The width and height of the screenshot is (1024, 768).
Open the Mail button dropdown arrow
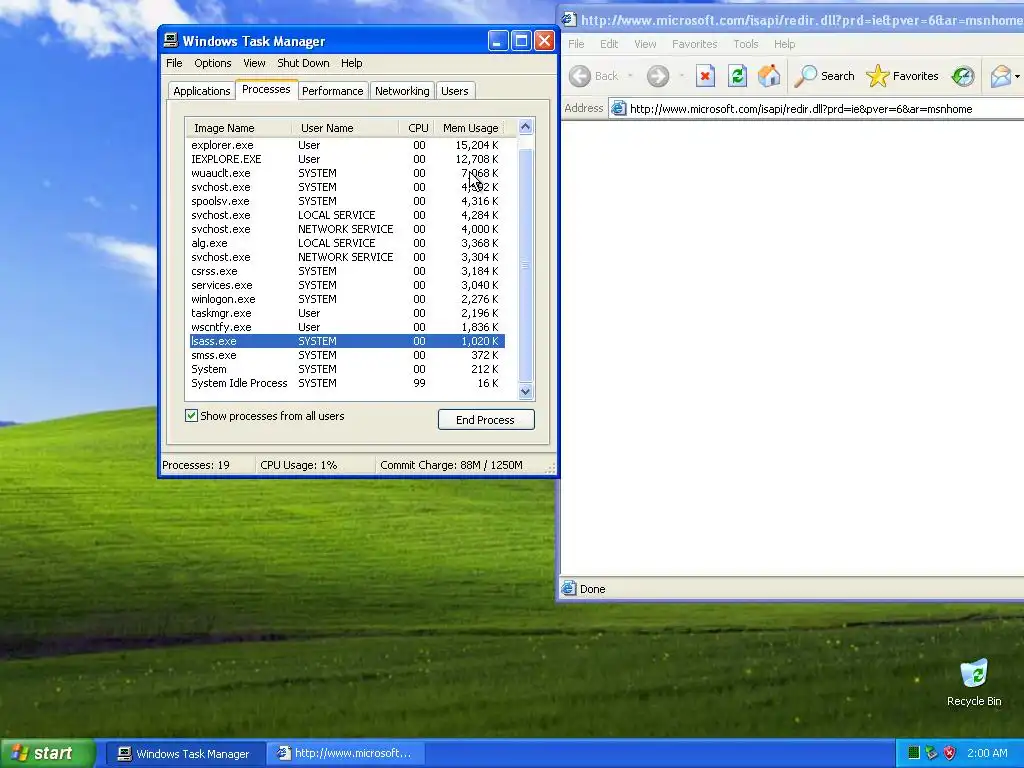[1017, 76]
